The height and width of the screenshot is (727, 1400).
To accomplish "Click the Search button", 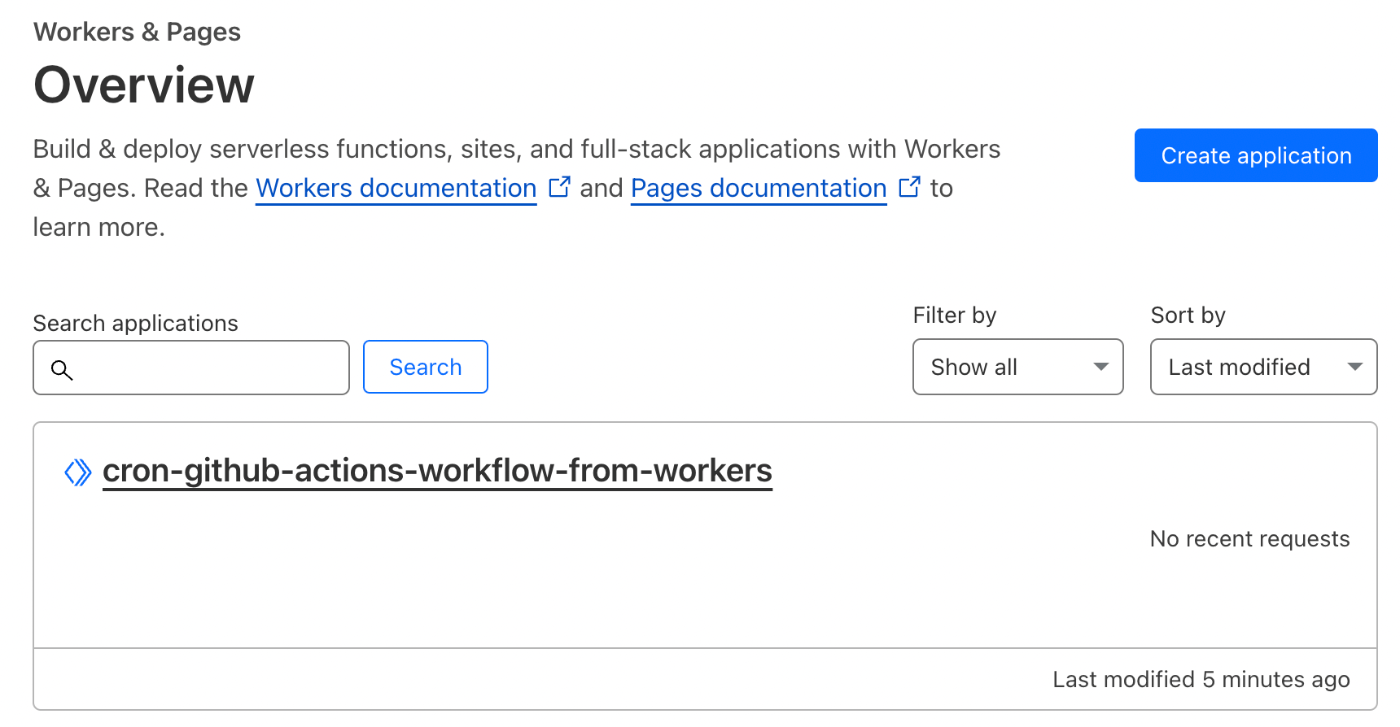I will coord(425,367).
